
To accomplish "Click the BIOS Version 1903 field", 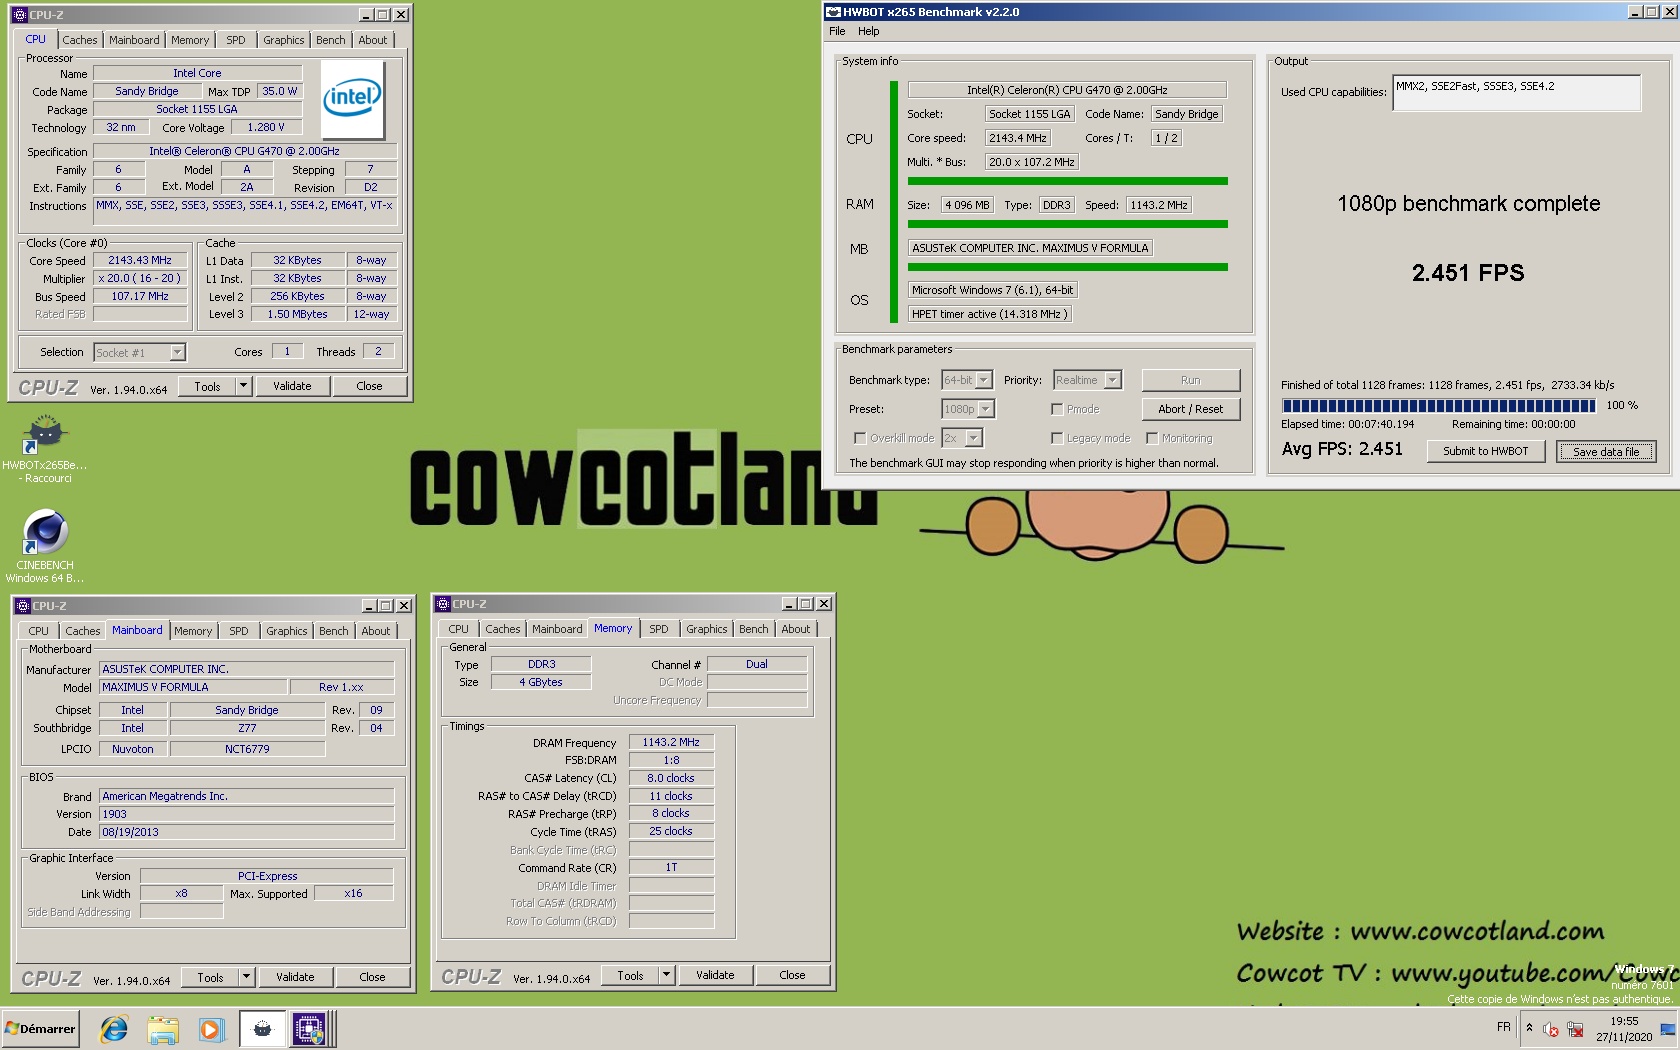I will [247, 814].
